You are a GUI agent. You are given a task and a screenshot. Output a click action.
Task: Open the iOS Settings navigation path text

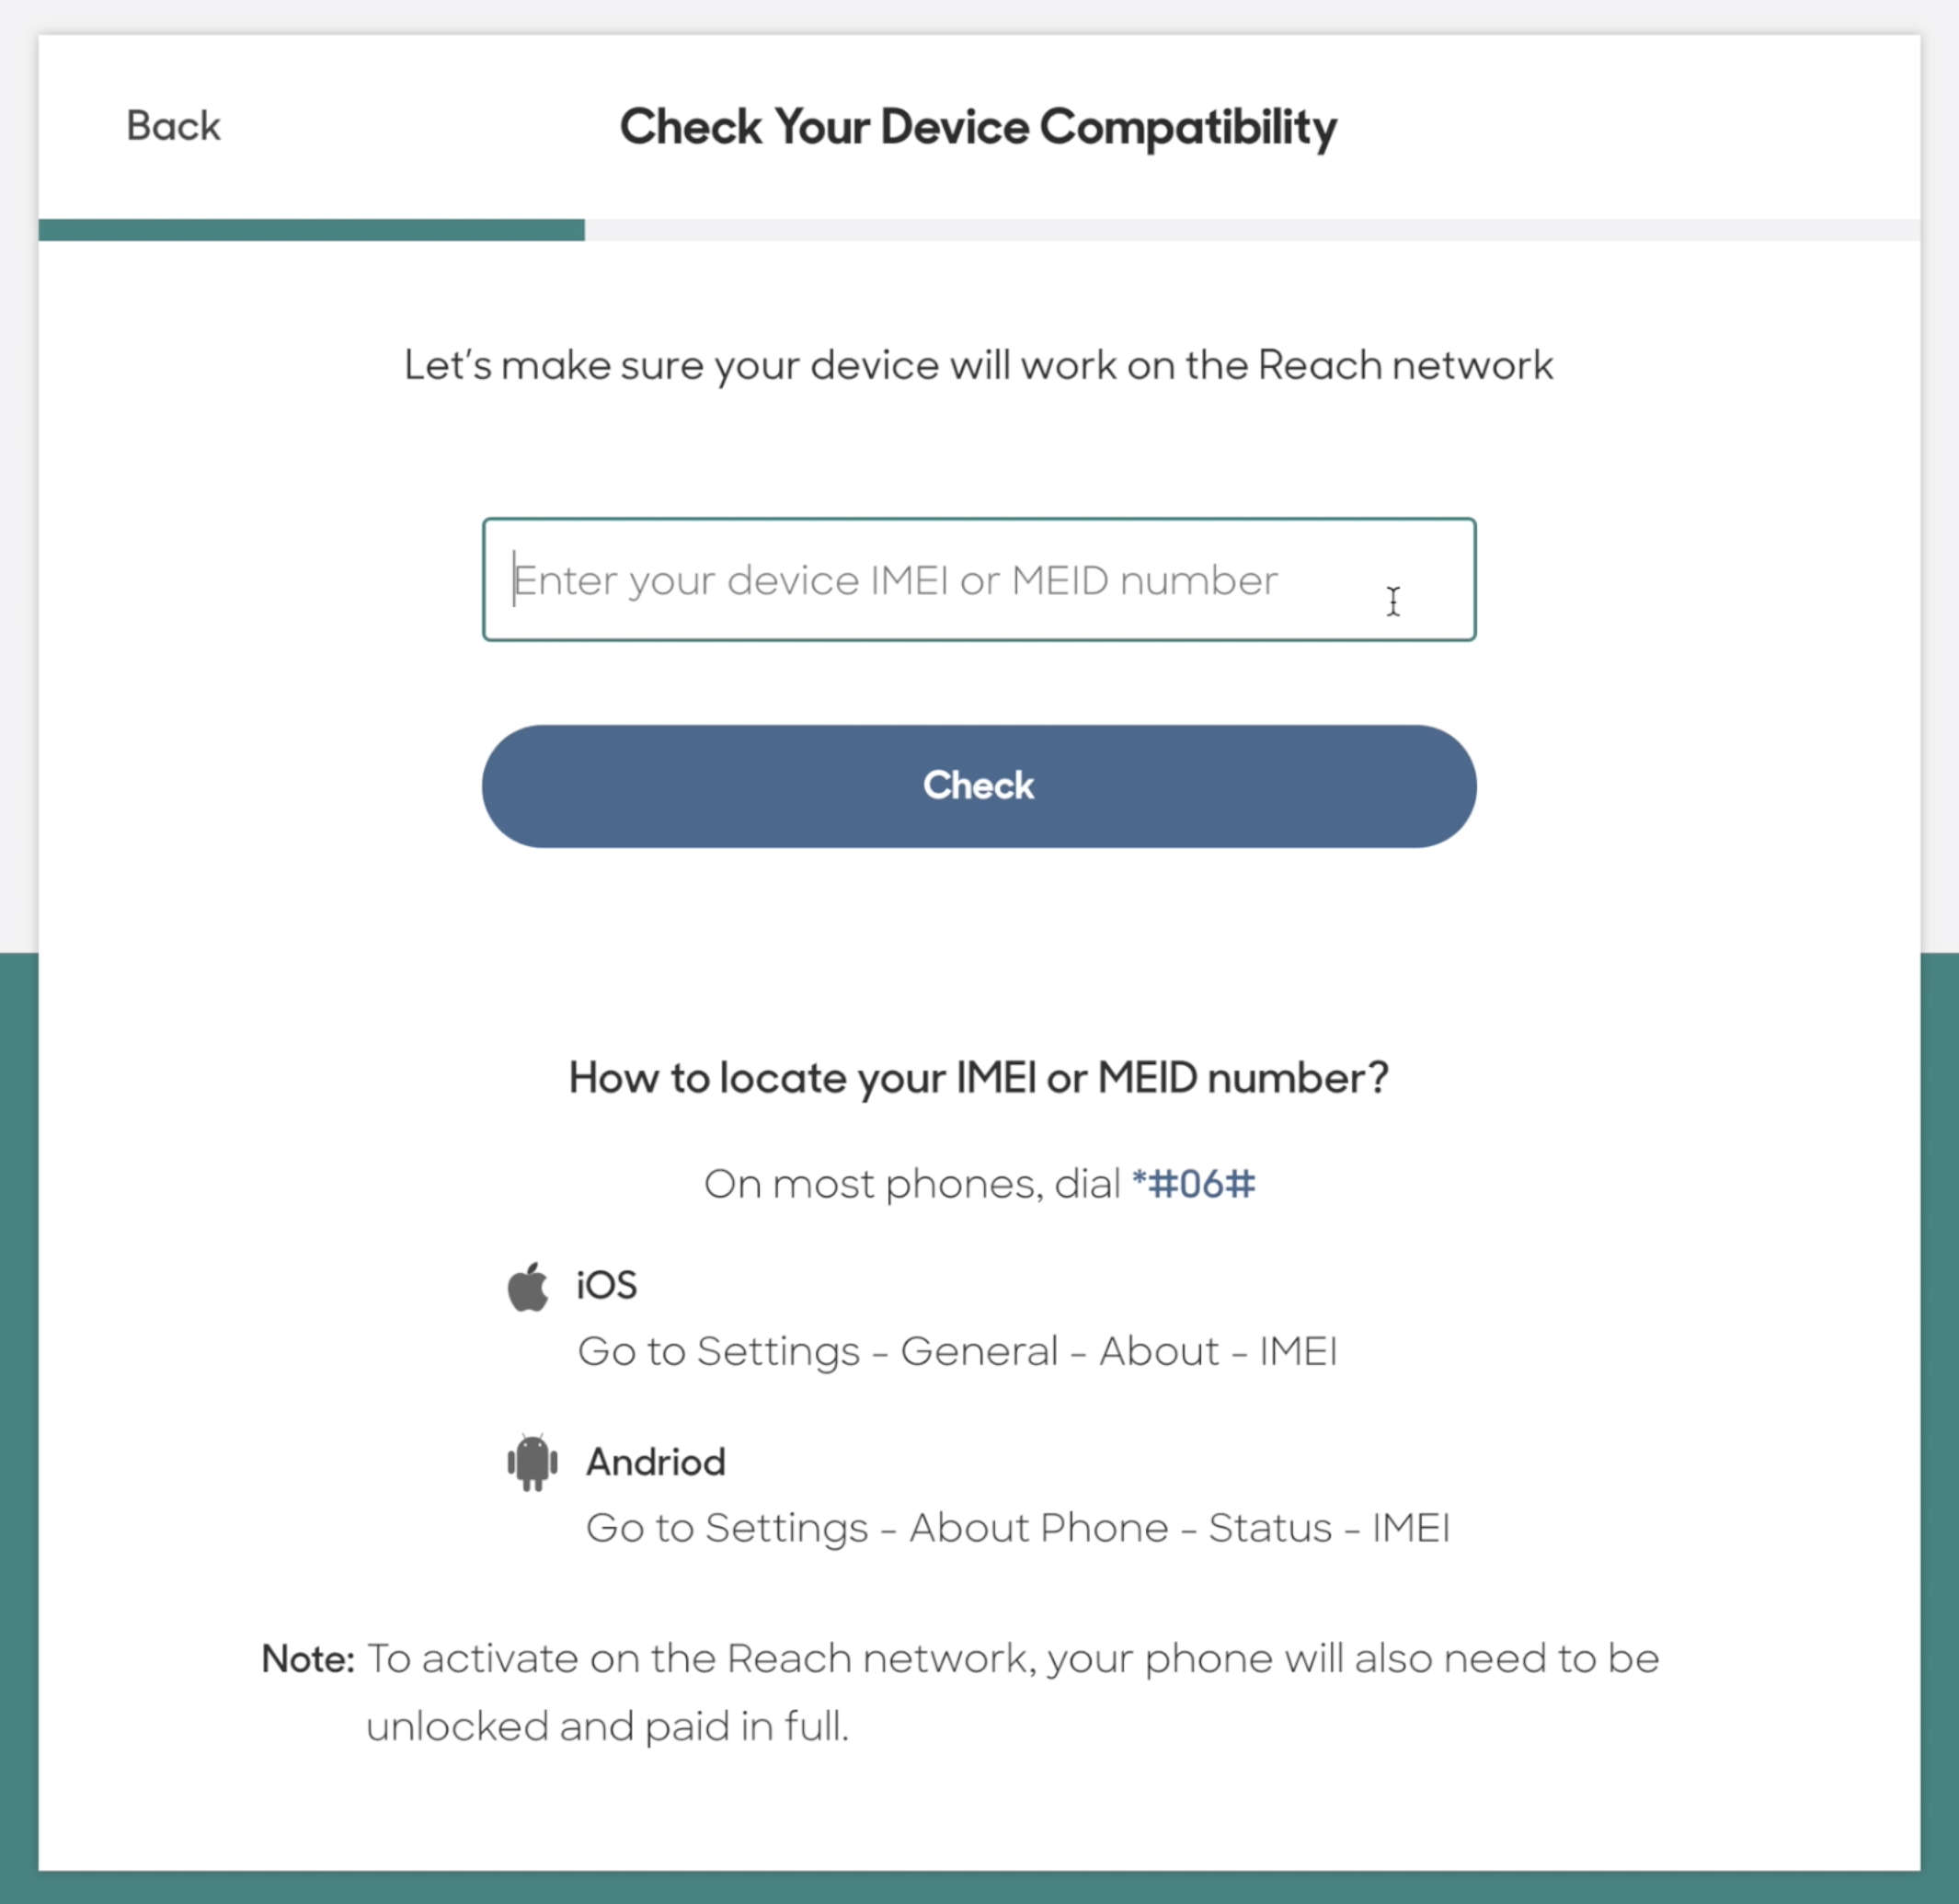point(958,1351)
